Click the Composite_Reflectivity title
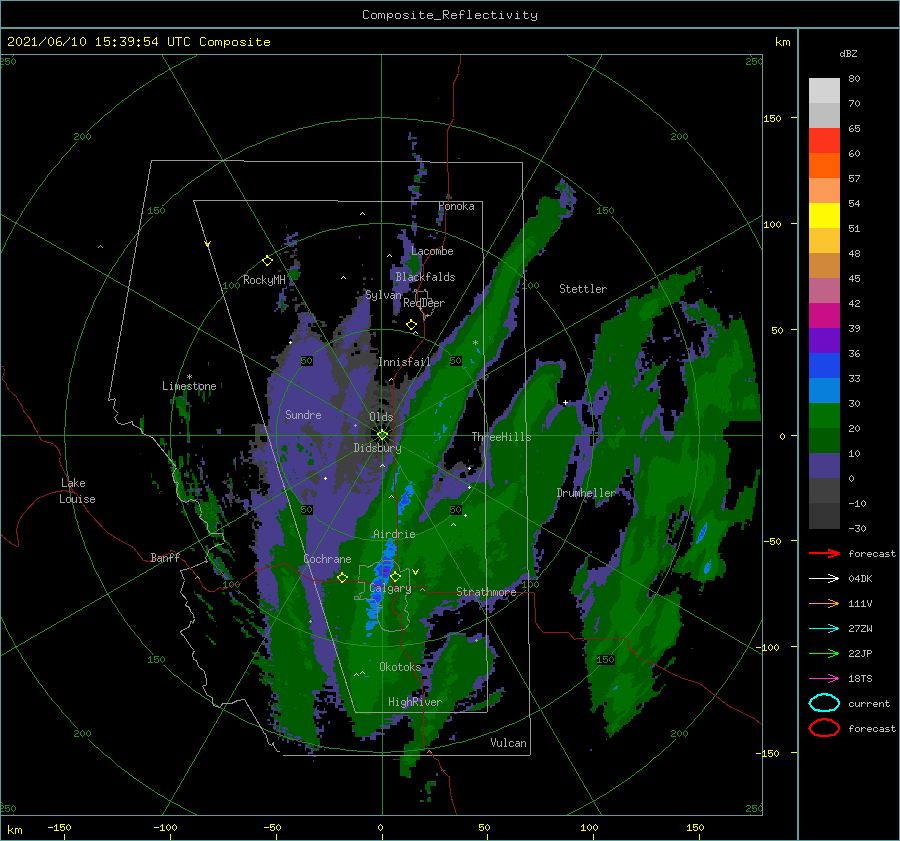Viewport: 900px width, 841px height. 450,15
